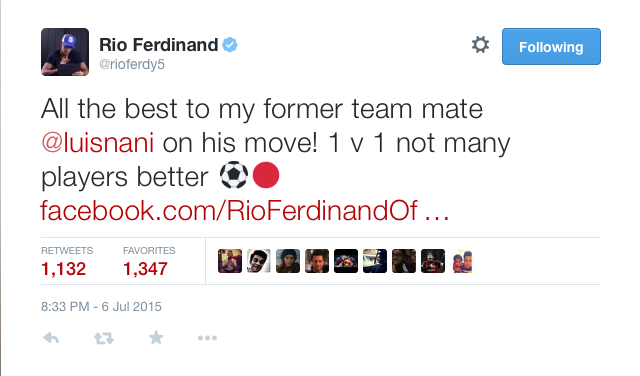Click the red circle emoji
This screenshot has height=376, width=640.
266,175
